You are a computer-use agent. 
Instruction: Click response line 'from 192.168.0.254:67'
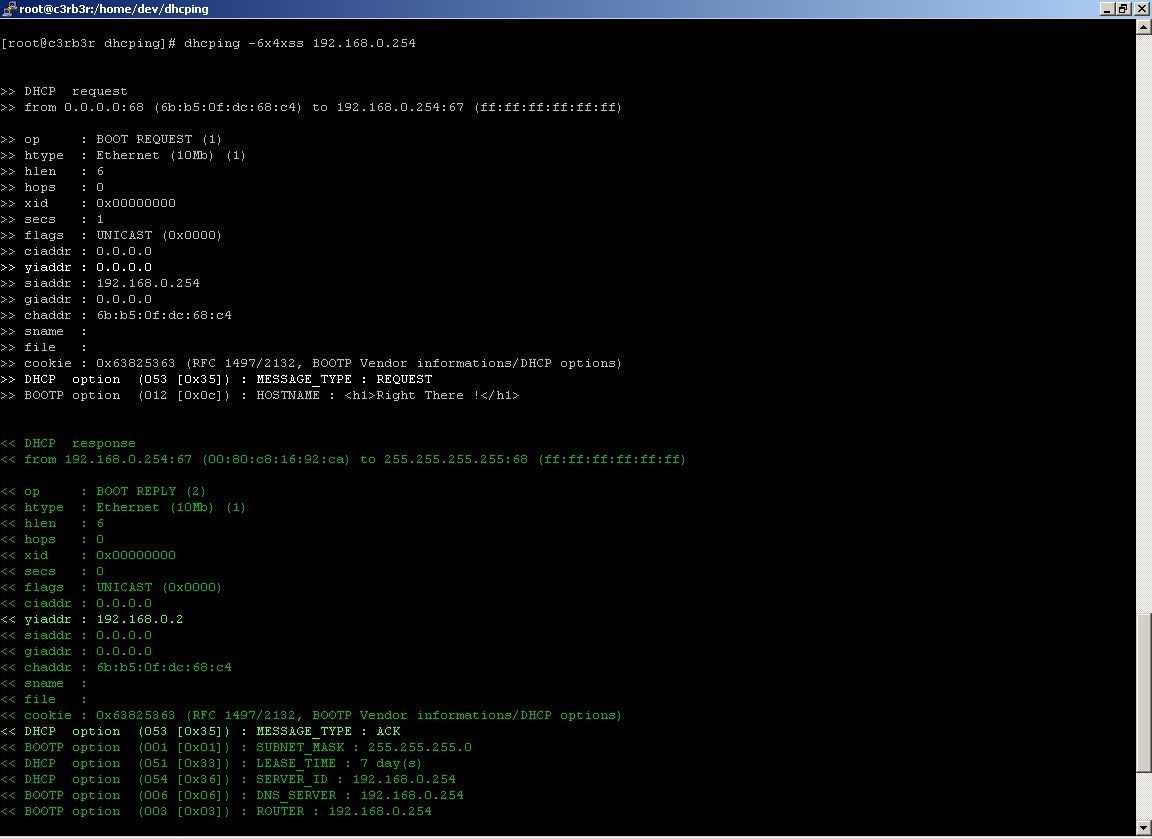343,459
